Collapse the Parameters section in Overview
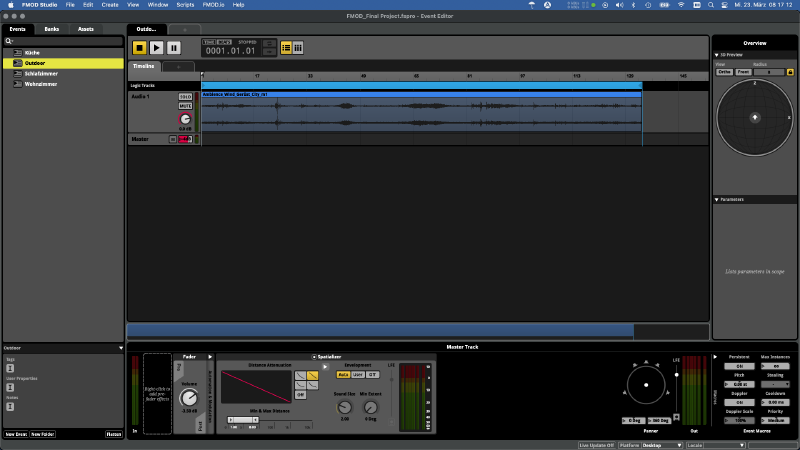The image size is (800, 450). (717, 199)
